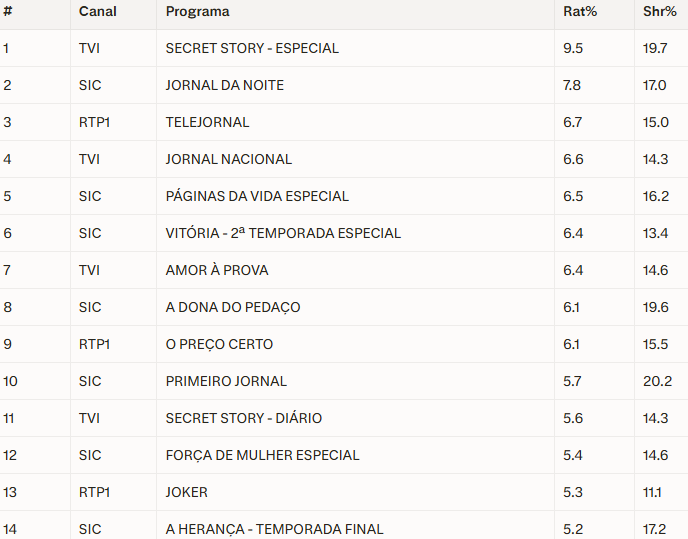The image size is (688, 539).
Task: Click the Canal column header
Action: (97, 12)
